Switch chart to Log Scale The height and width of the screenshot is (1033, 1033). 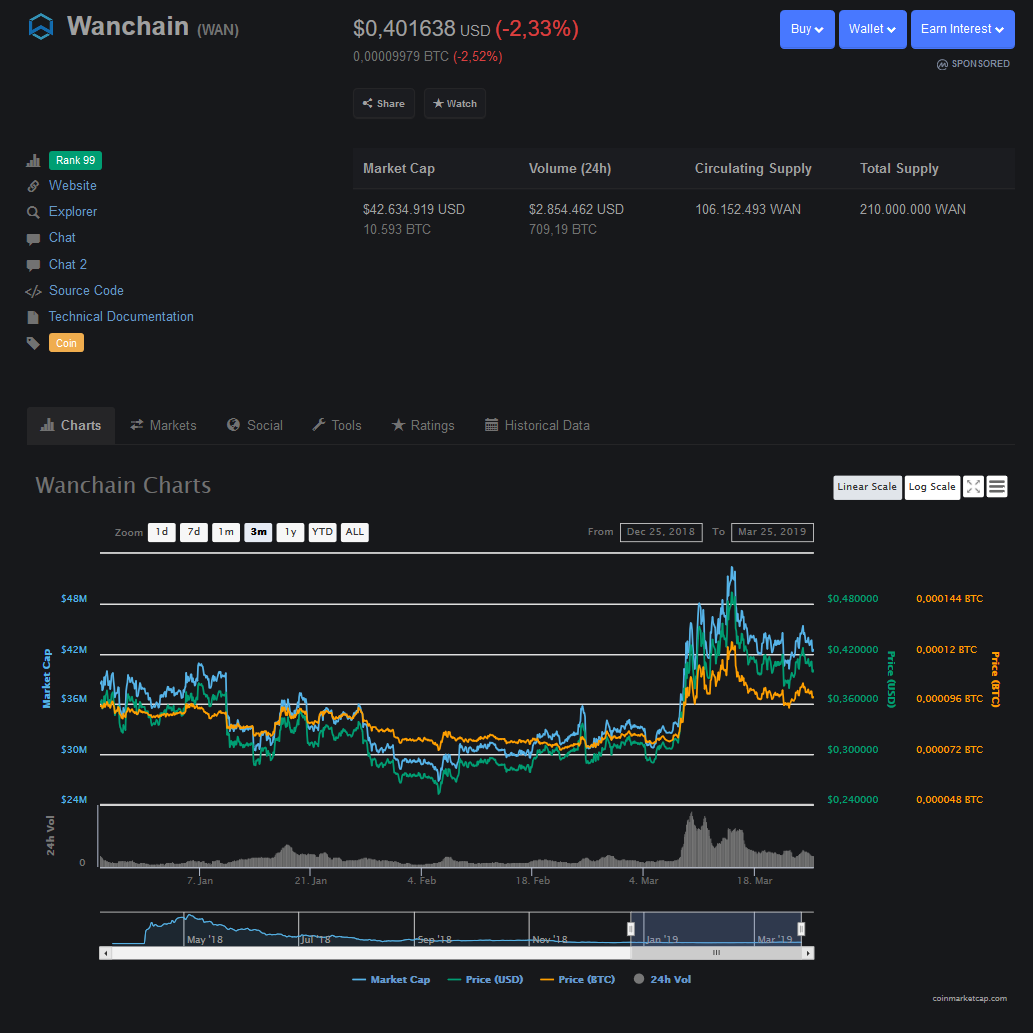pyautogui.click(x=932, y=488)
